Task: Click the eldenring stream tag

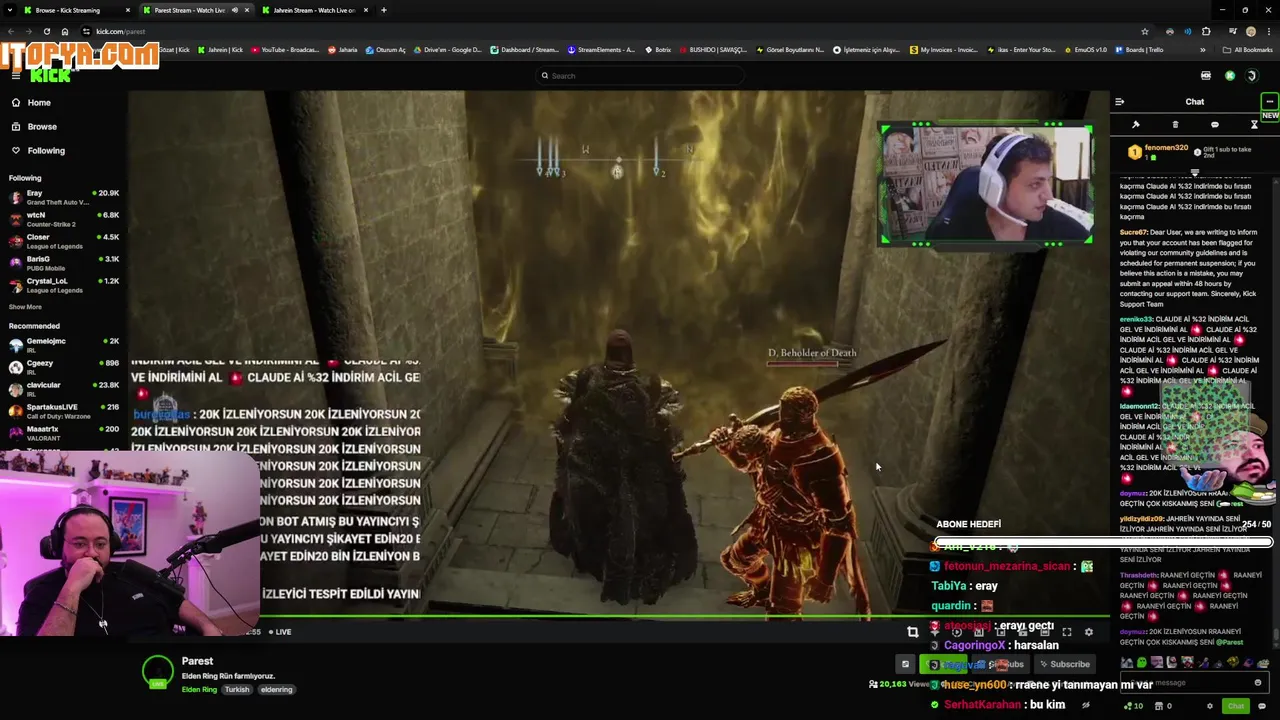Action: pyautogui.click(x=277, y=690)
